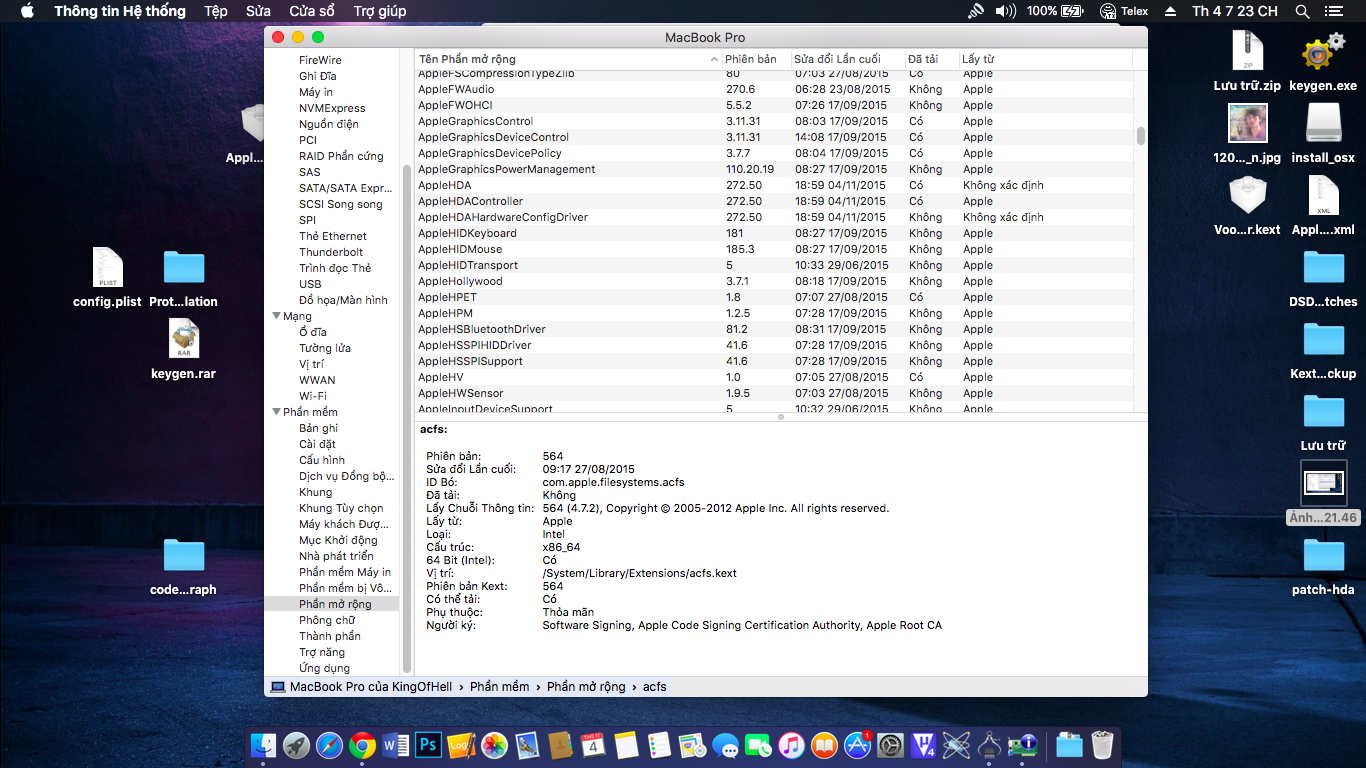This screenshot has width=1366, height=768.
Task: Select Wi-Fi in the sidebar
Action: click(312, 396)
